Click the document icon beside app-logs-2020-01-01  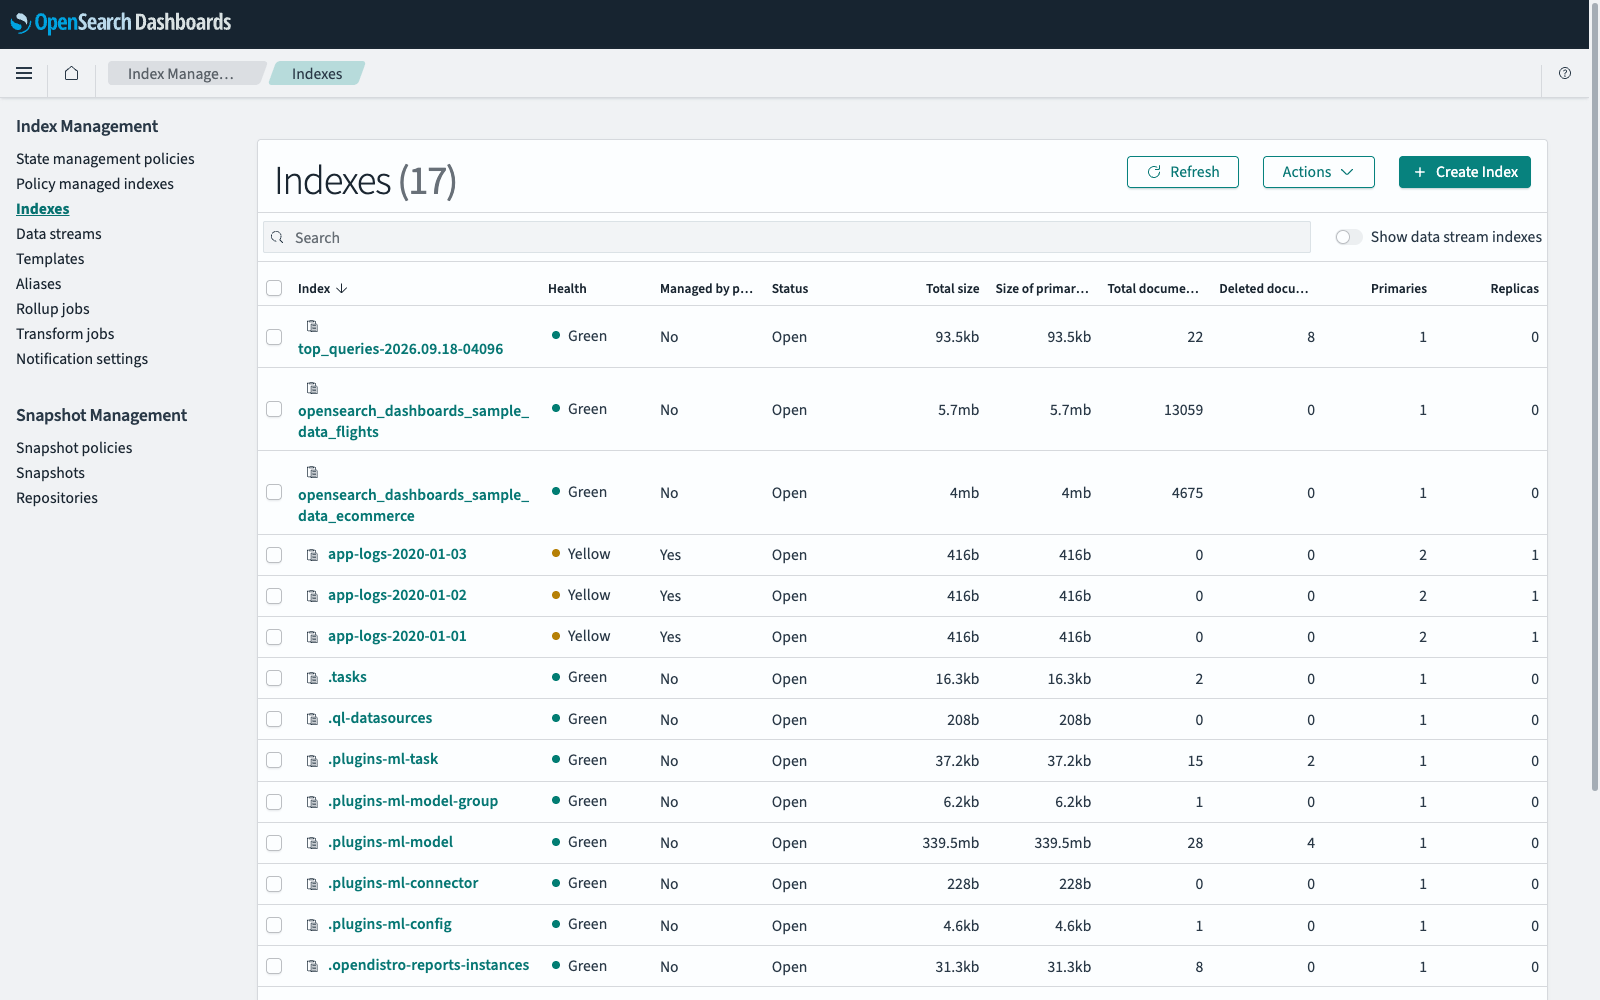click(x=312, y=637)
